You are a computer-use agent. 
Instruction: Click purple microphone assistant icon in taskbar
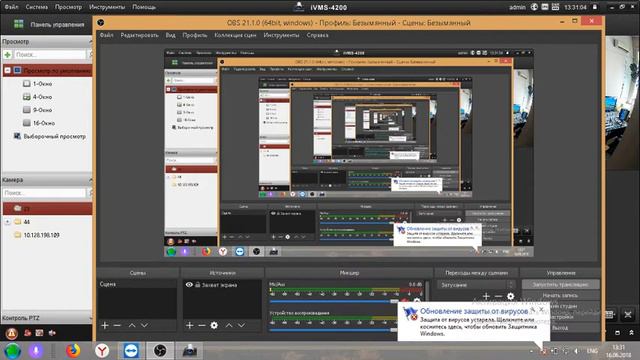[36, 351]
